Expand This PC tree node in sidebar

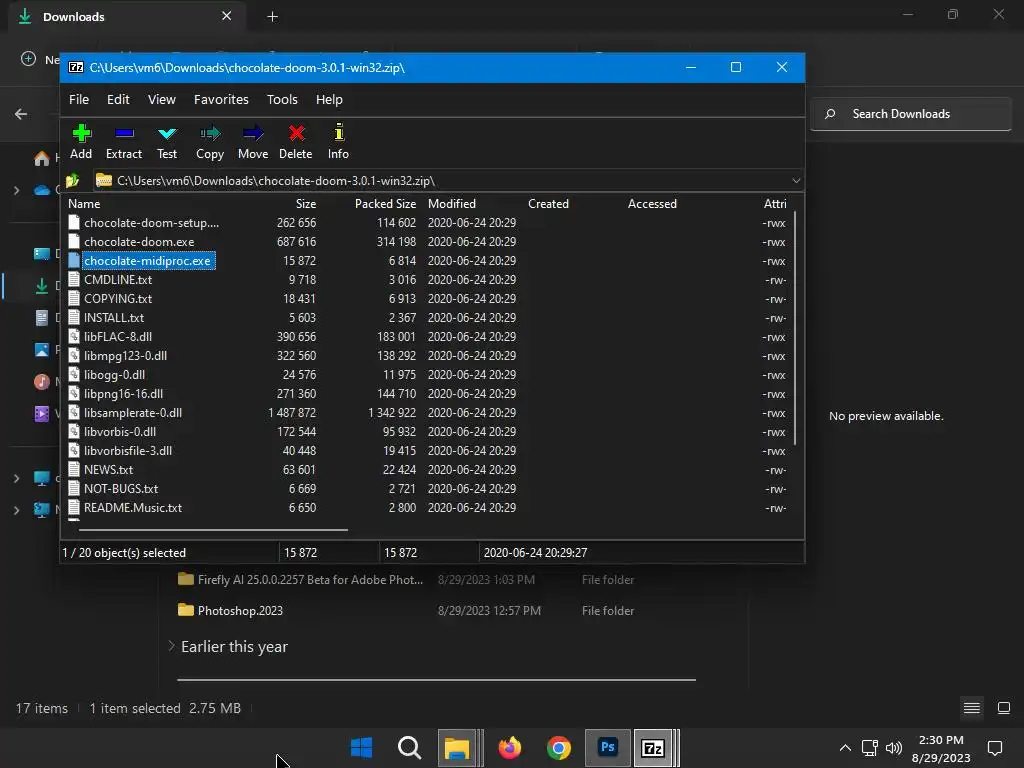16,479
